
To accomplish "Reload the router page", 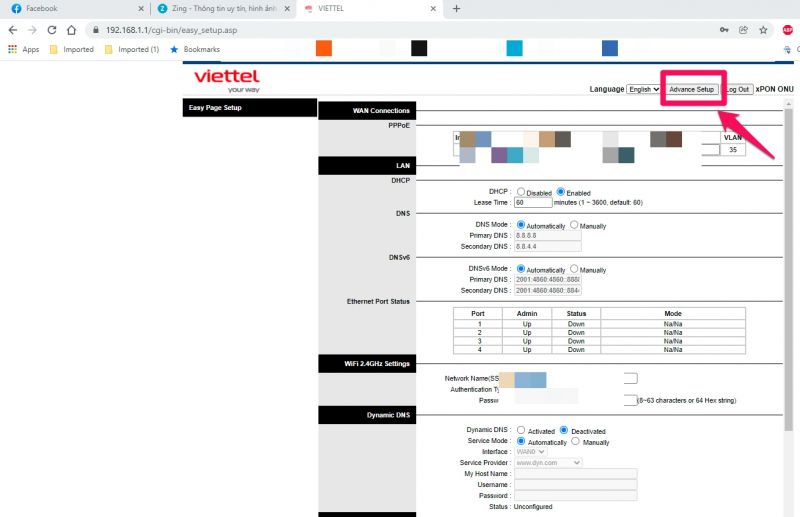I will tap(52, 30).
